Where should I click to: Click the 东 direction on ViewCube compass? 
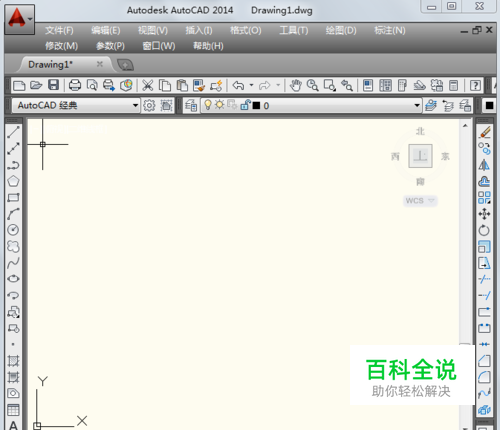point(445,156)
